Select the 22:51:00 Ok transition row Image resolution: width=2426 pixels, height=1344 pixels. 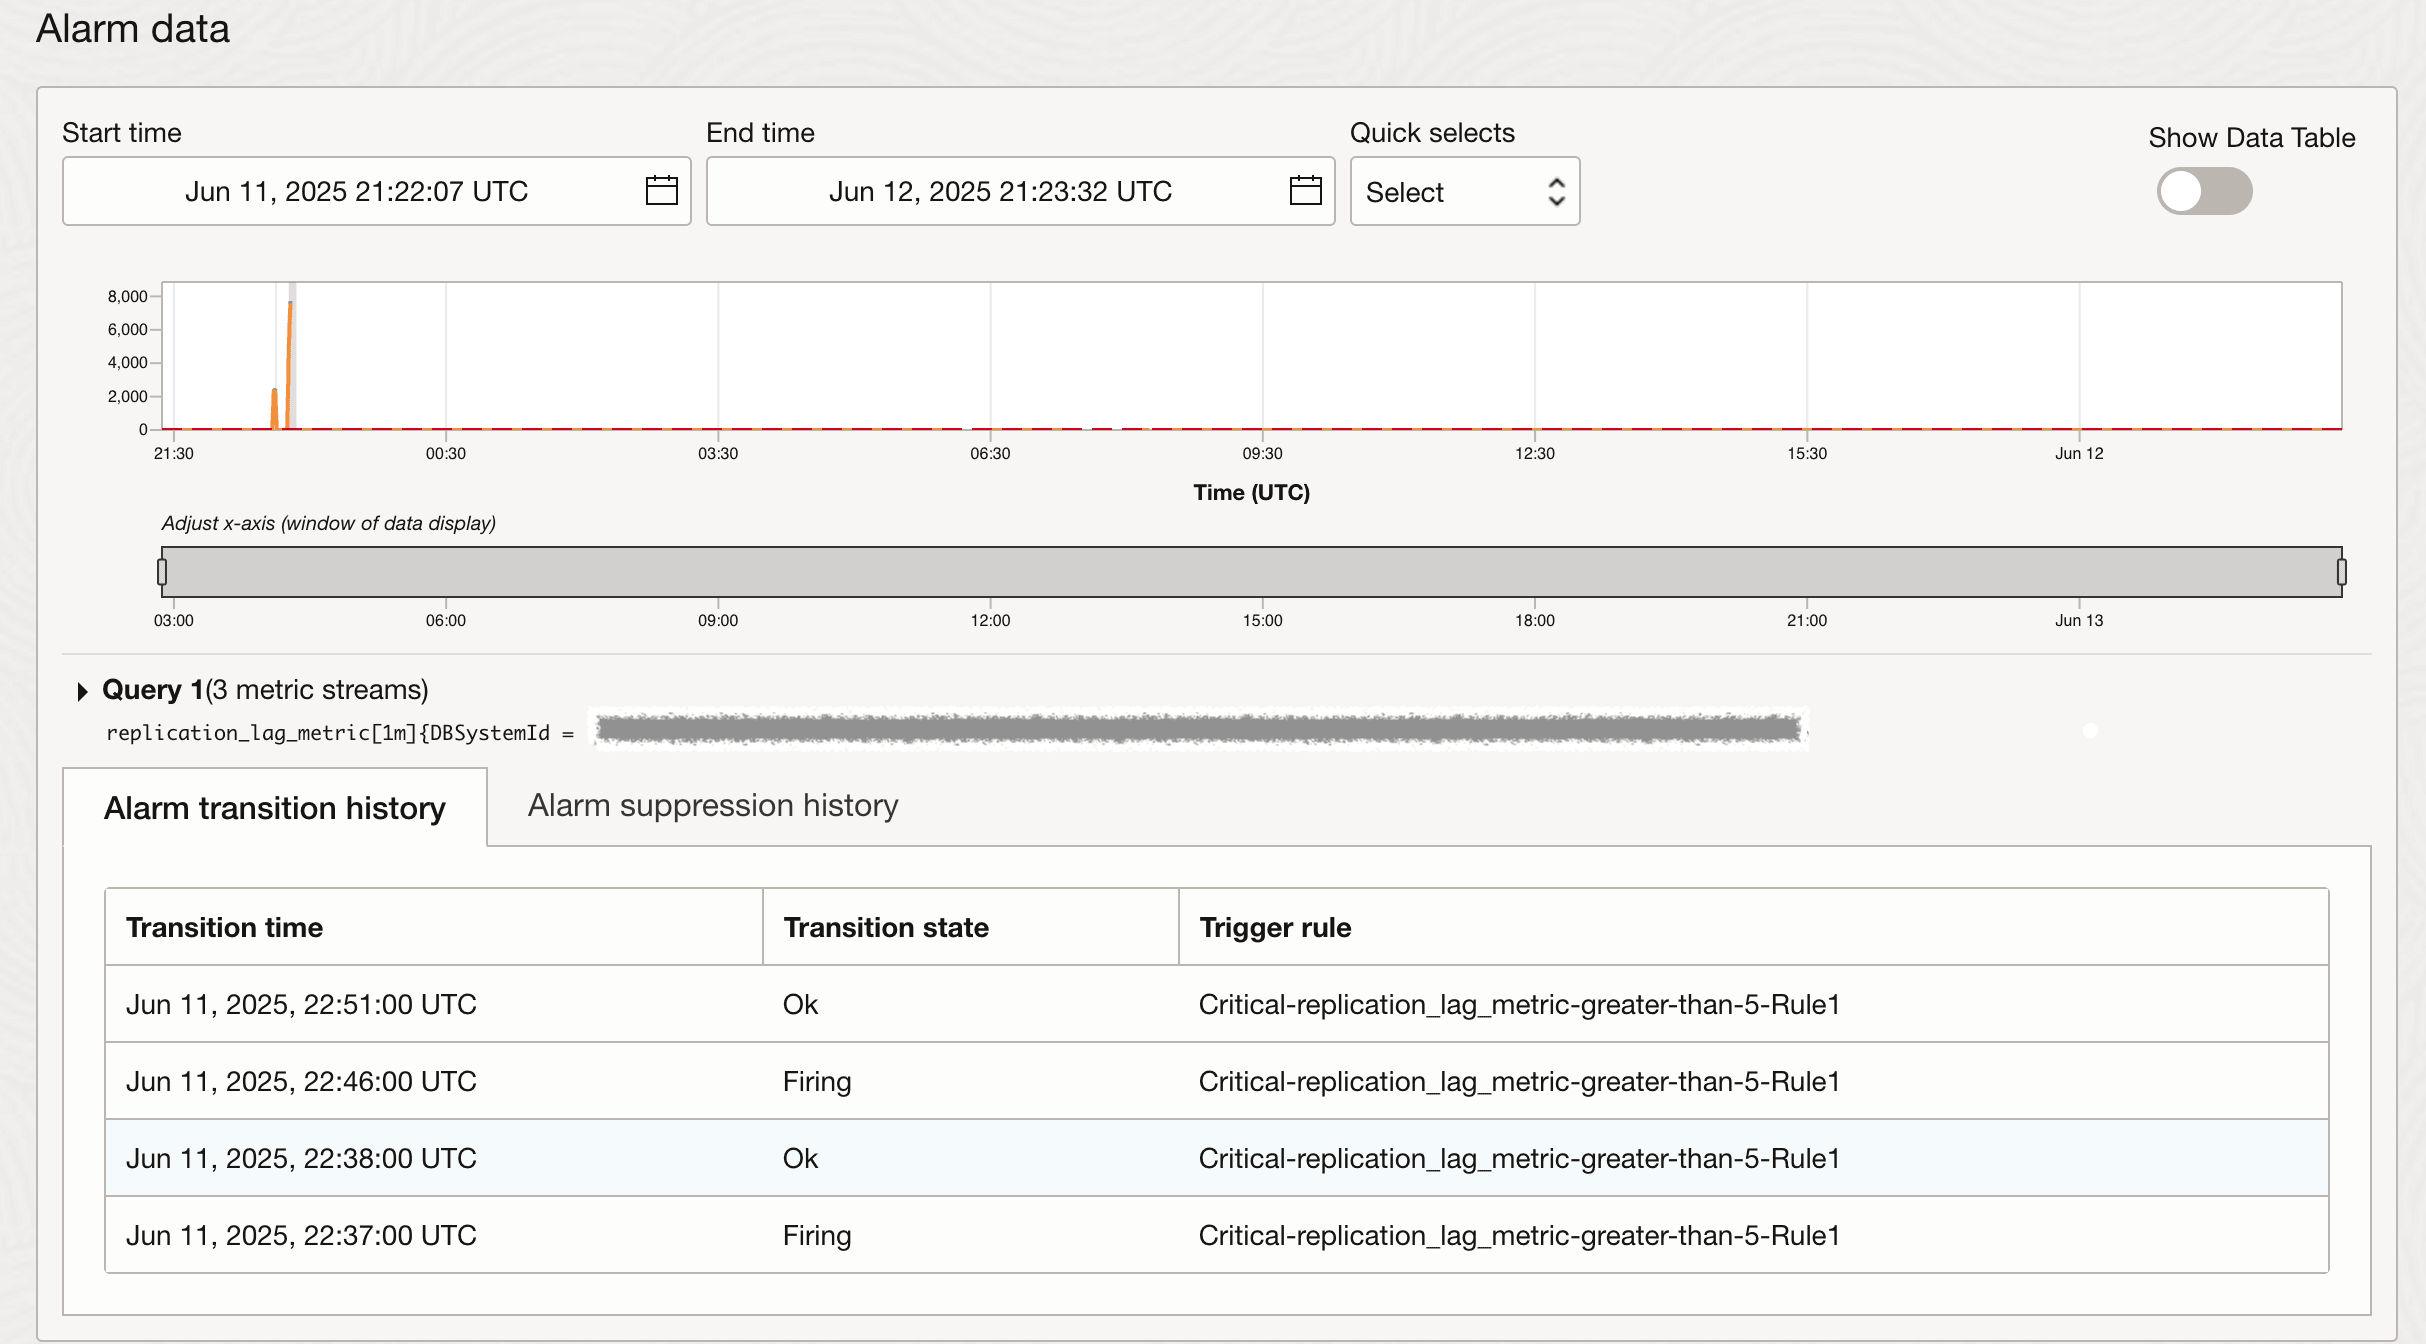[1216, 1004]
